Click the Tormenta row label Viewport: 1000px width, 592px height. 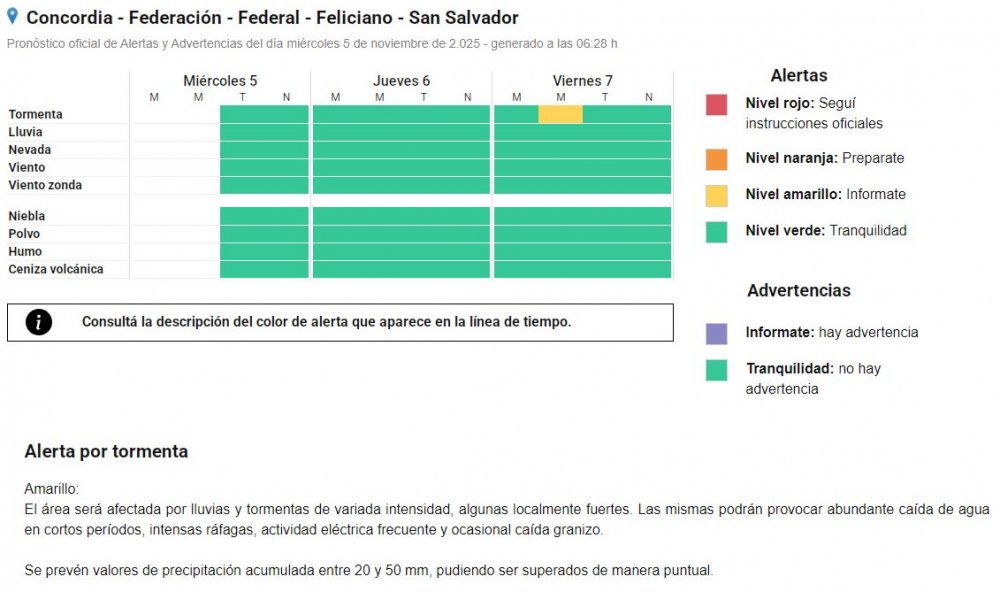click(x=36, y=115)
